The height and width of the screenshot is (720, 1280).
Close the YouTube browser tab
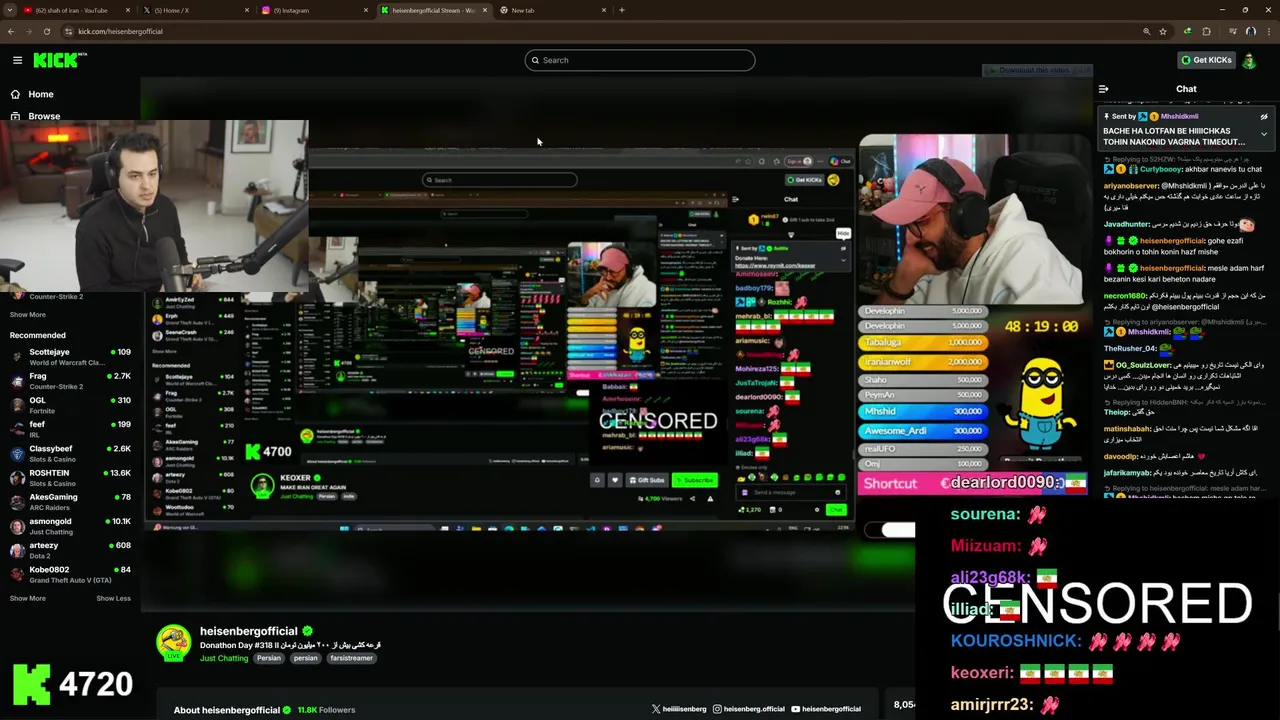click(x=128, y=10)
